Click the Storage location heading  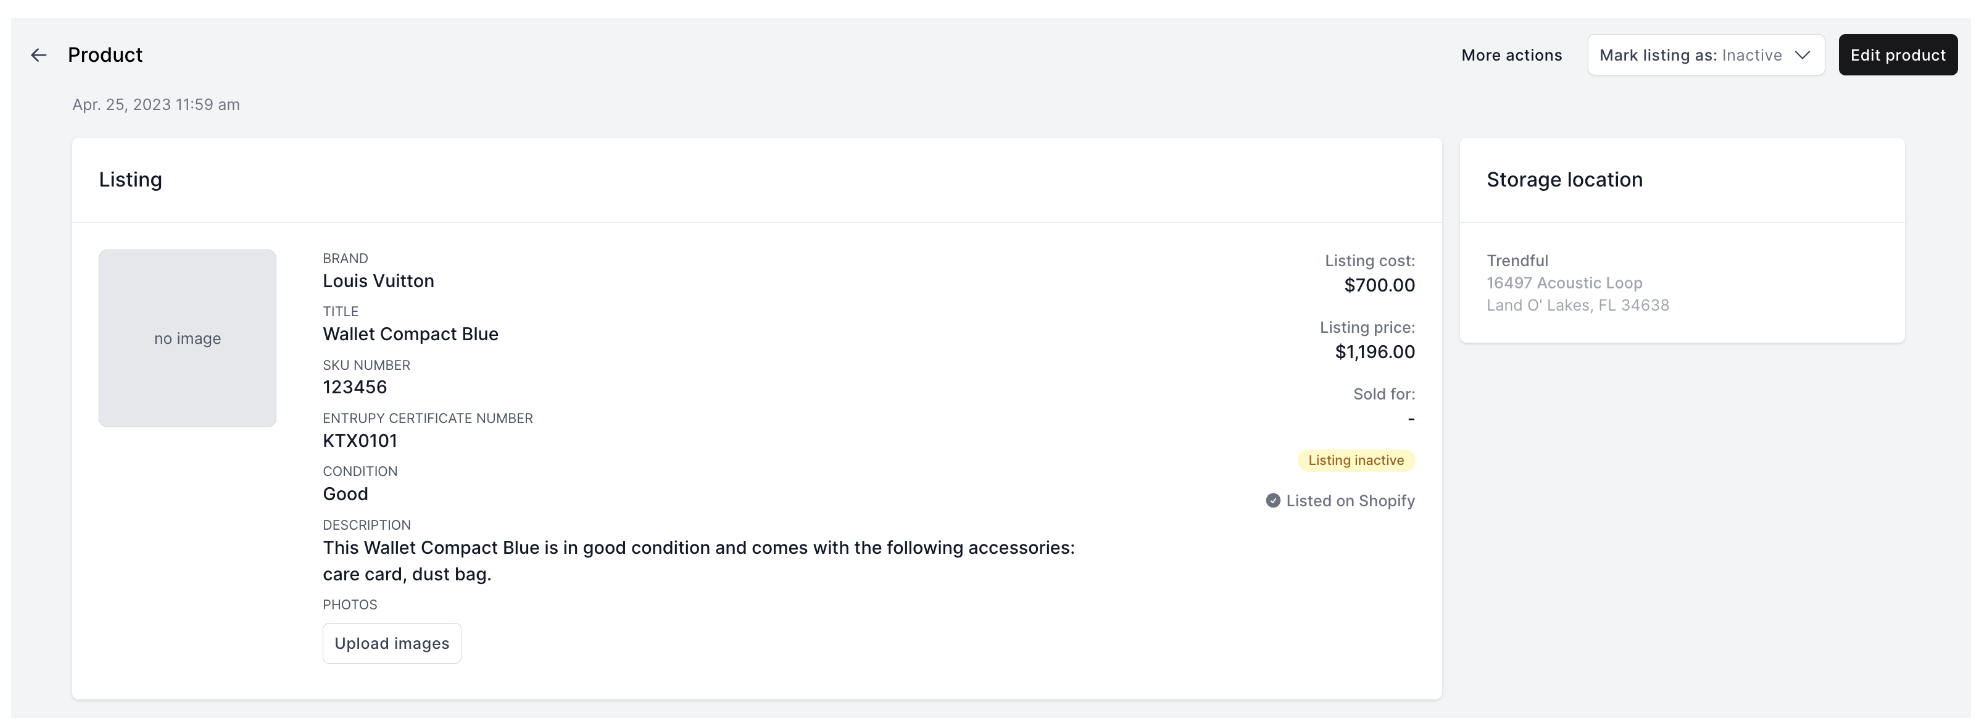(1564, 180)
